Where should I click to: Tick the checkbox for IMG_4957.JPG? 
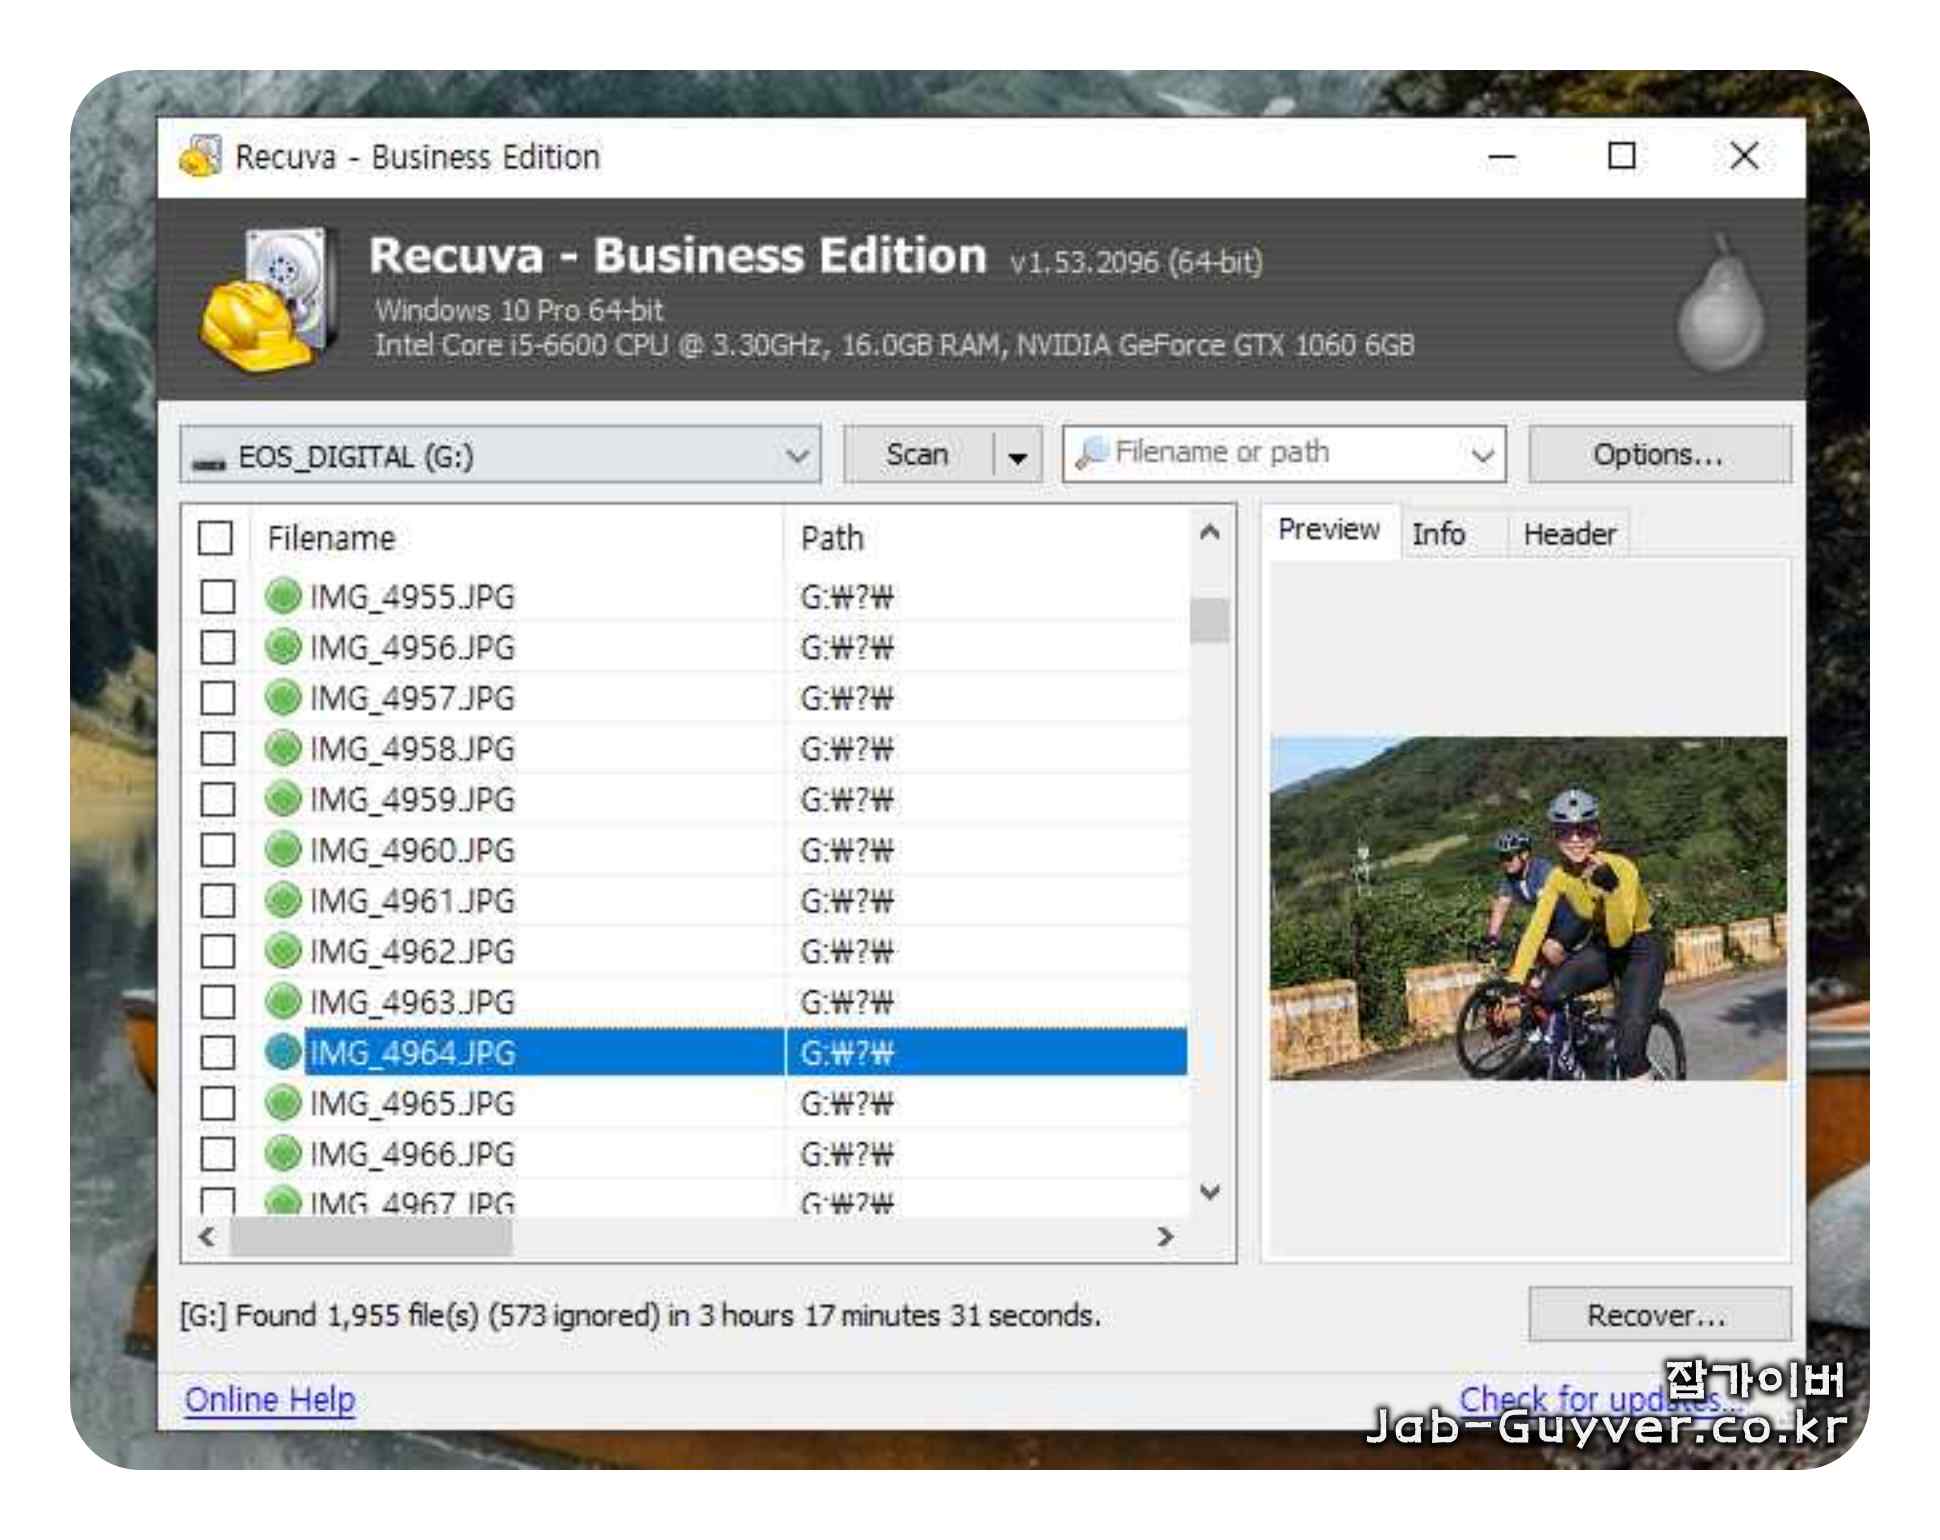tap(218, 698)
